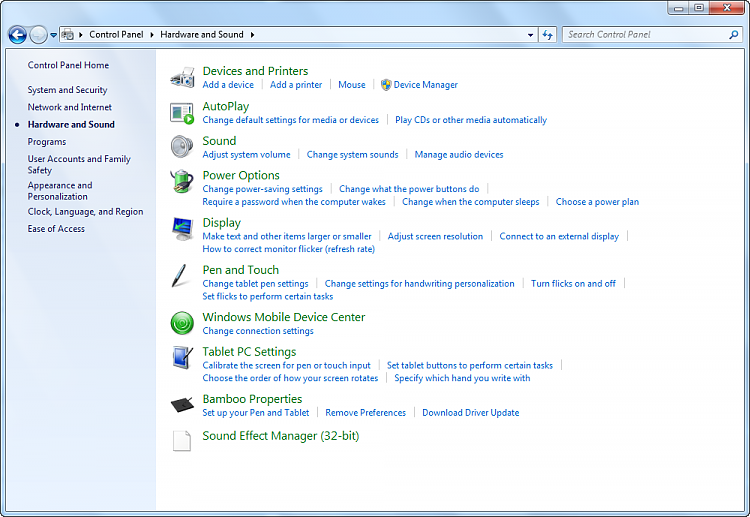This screenshot has width=750, height=517.
Task: Click Hardware and Sound breadcrumb
Action: click(x=202, y=34)
